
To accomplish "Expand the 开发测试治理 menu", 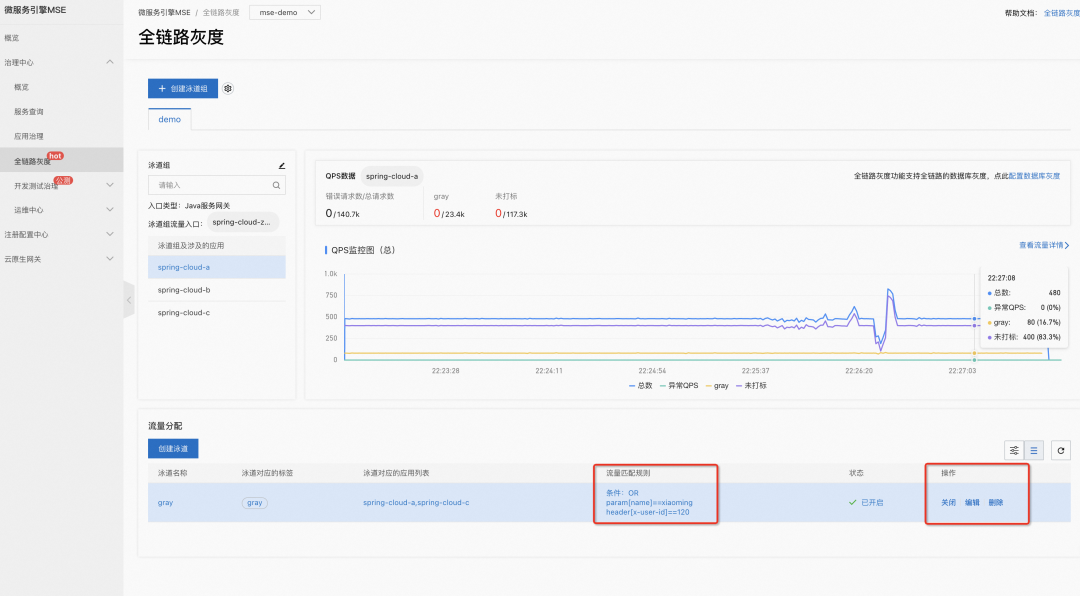I will 110,185.
